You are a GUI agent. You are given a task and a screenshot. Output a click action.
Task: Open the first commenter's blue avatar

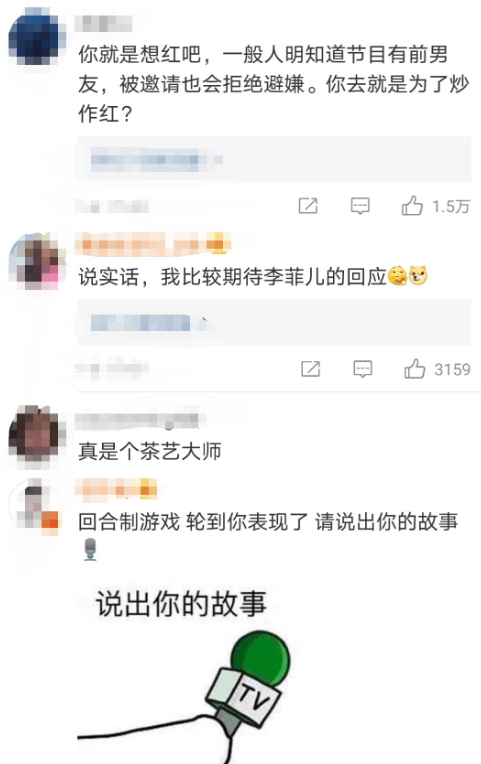pos(36,40)
